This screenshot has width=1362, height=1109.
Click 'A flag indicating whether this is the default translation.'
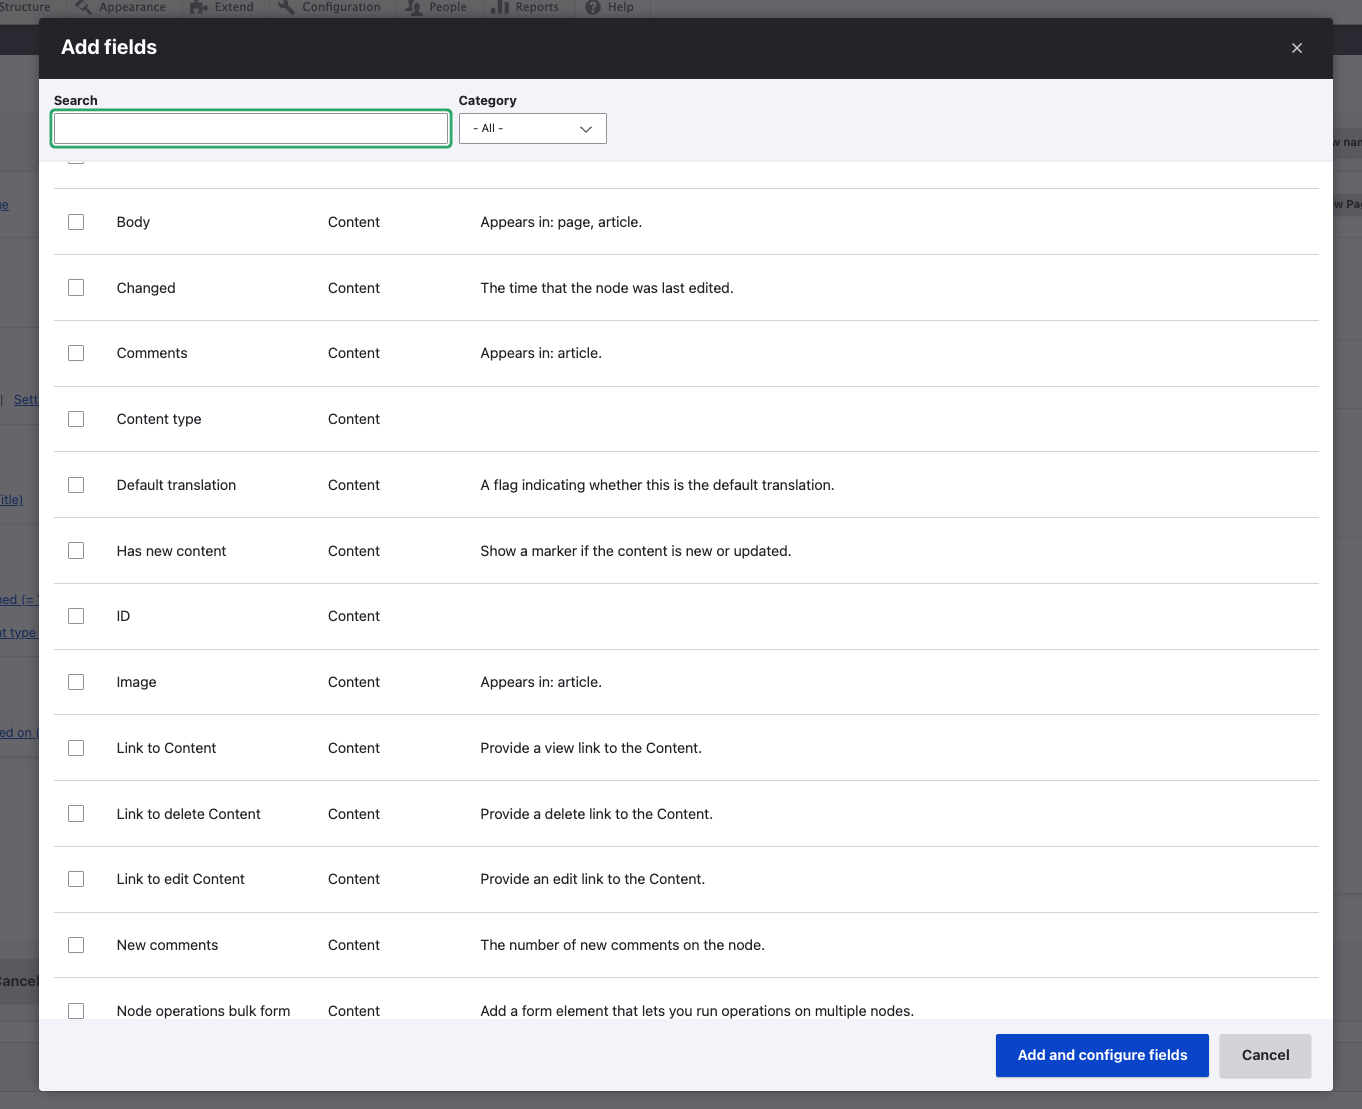657,485
